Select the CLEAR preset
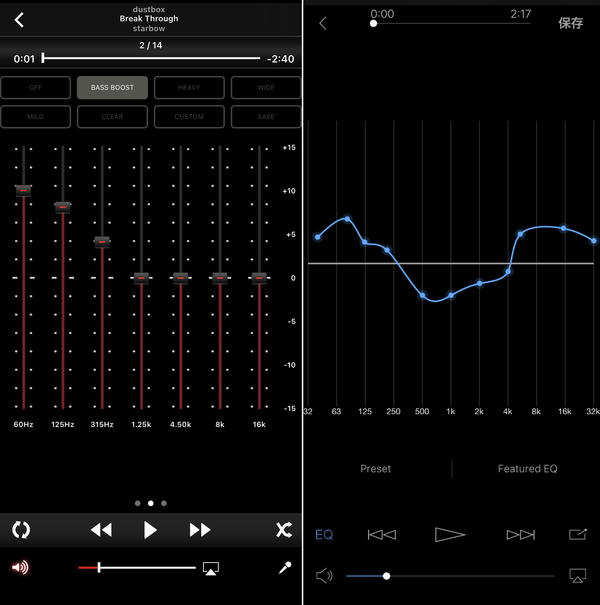This screenshot has width=600, height=605. tap(112, 117)
